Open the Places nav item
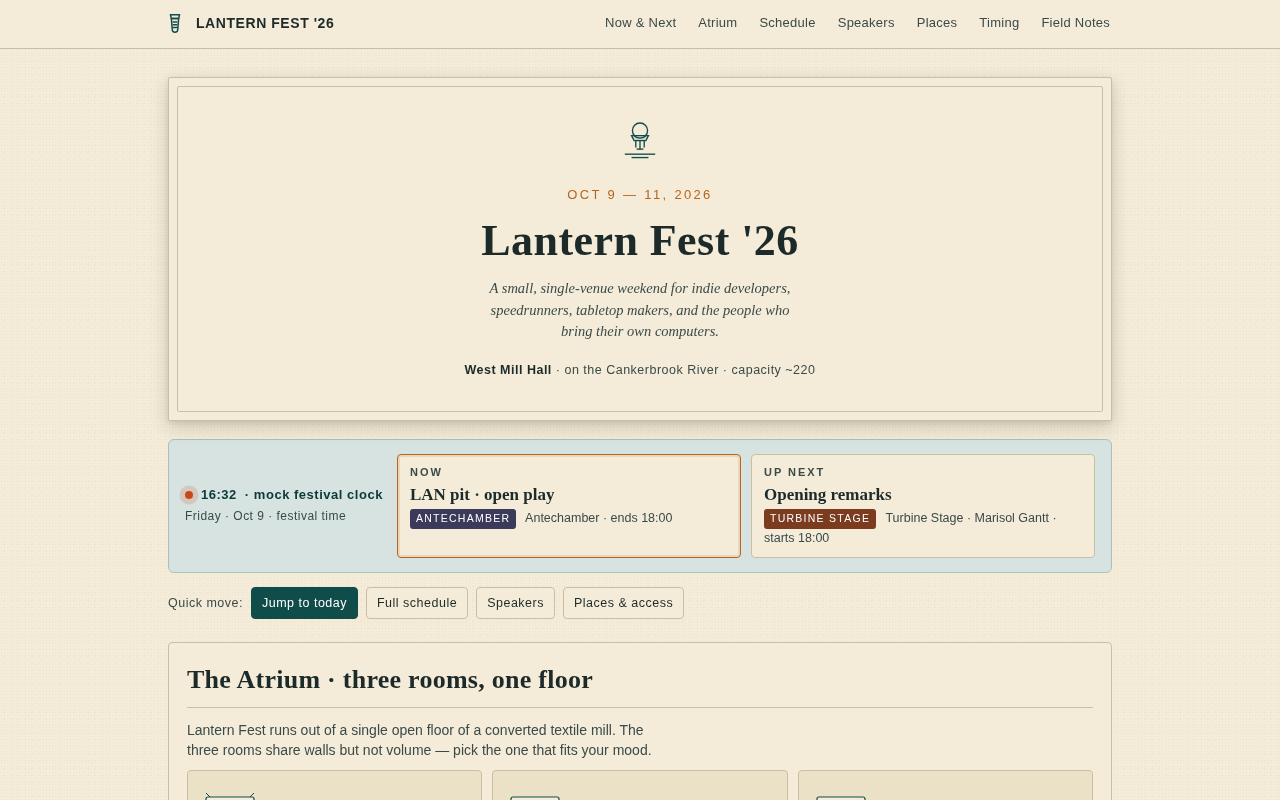The height and width of the screenshot is (800, 1280). 937,23
